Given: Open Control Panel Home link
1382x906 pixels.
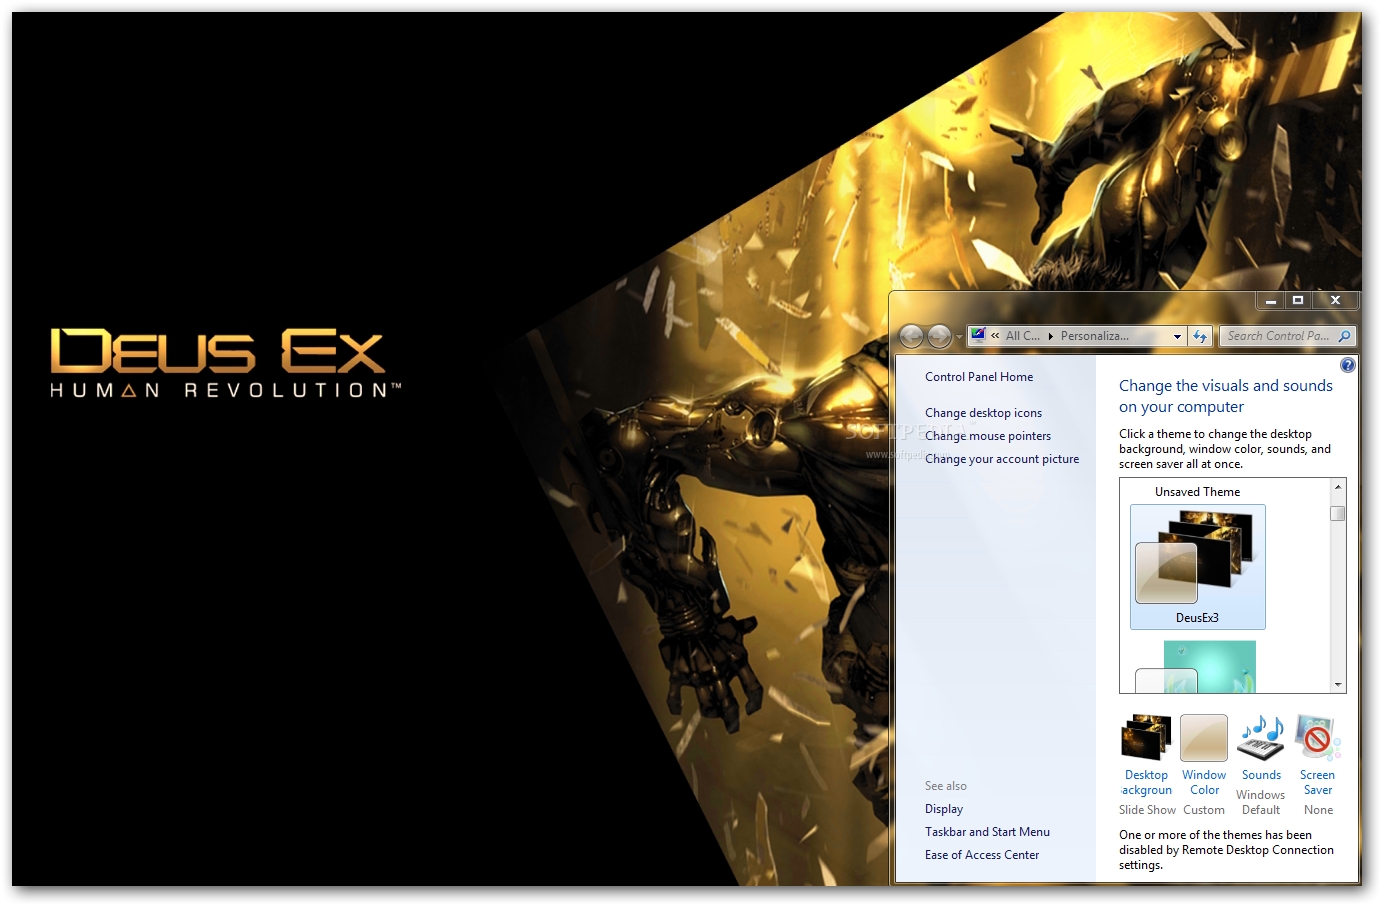Looking at the screenshot, I should [x=979, y=377].
